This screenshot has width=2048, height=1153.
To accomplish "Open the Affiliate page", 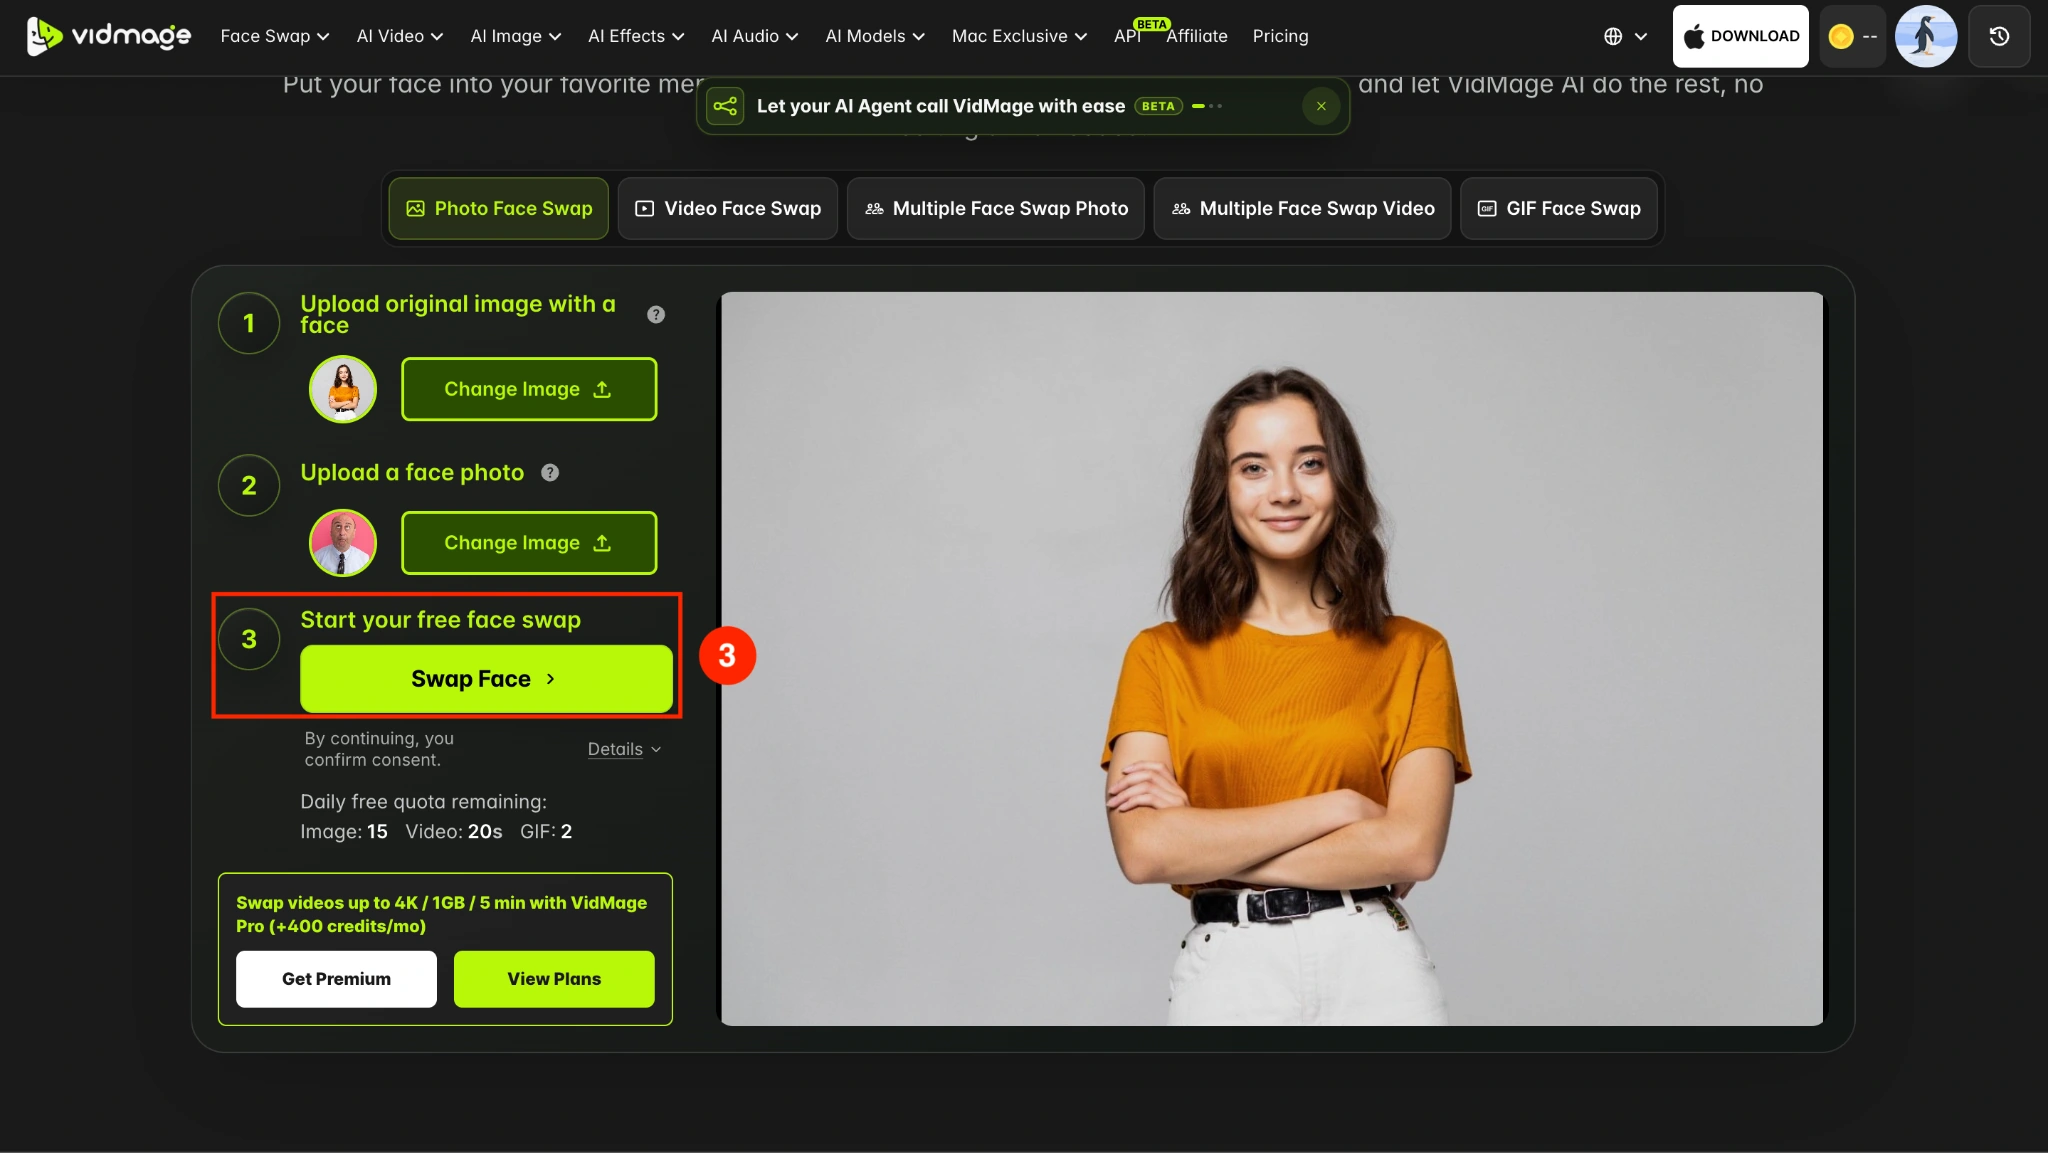I will pyautogui.click(x=1196, y=36).
